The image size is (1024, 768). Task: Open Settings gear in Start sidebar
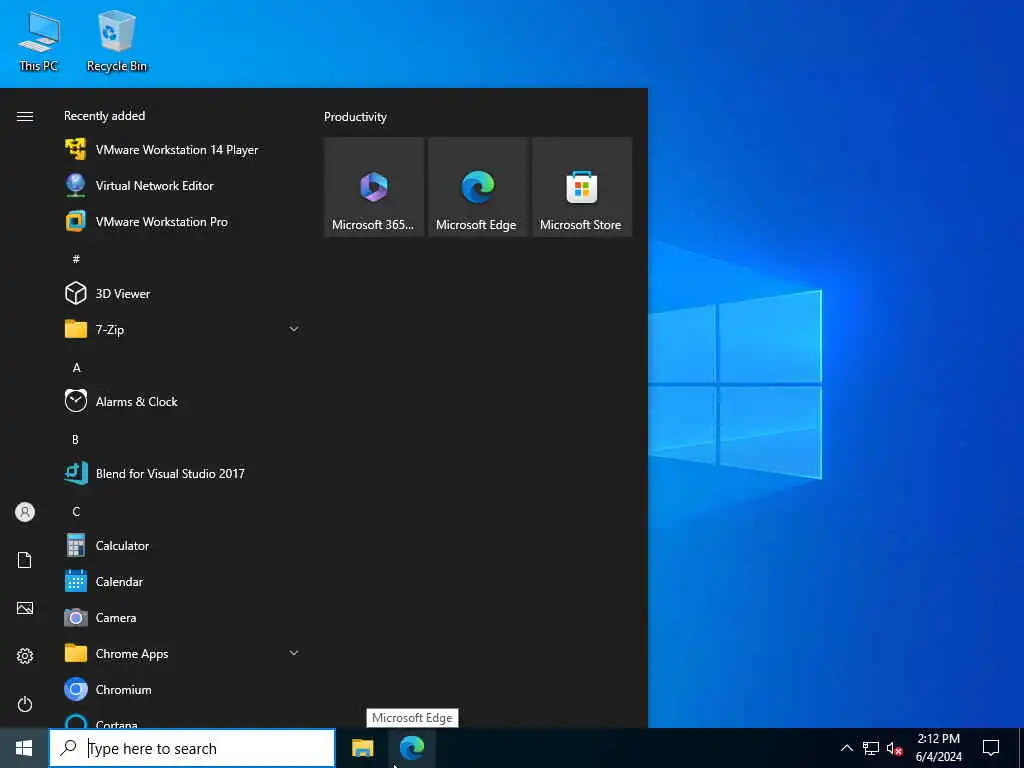tap(25, 656)
